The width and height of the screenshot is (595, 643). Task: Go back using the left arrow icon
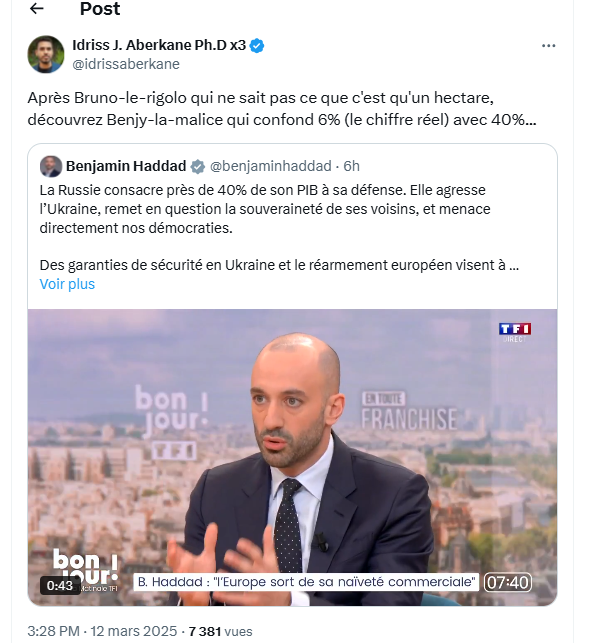37,8
